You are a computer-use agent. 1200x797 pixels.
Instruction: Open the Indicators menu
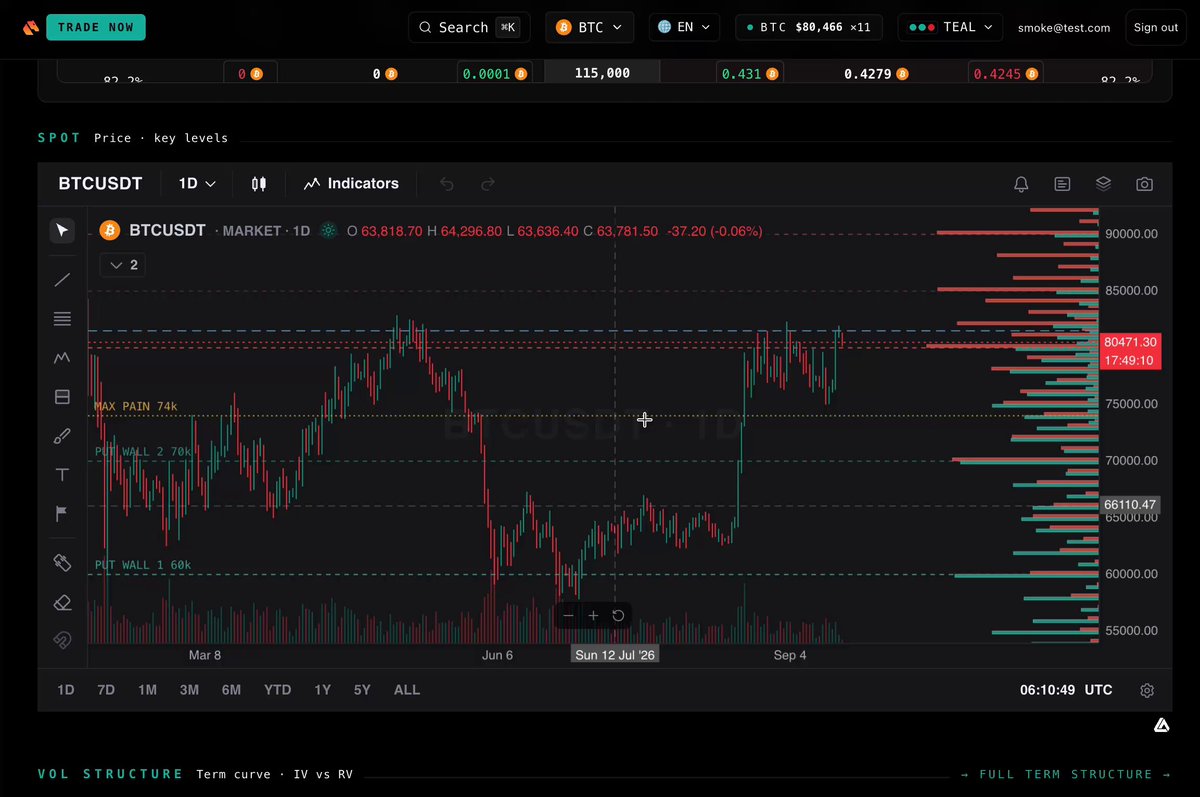coord(351,184)
